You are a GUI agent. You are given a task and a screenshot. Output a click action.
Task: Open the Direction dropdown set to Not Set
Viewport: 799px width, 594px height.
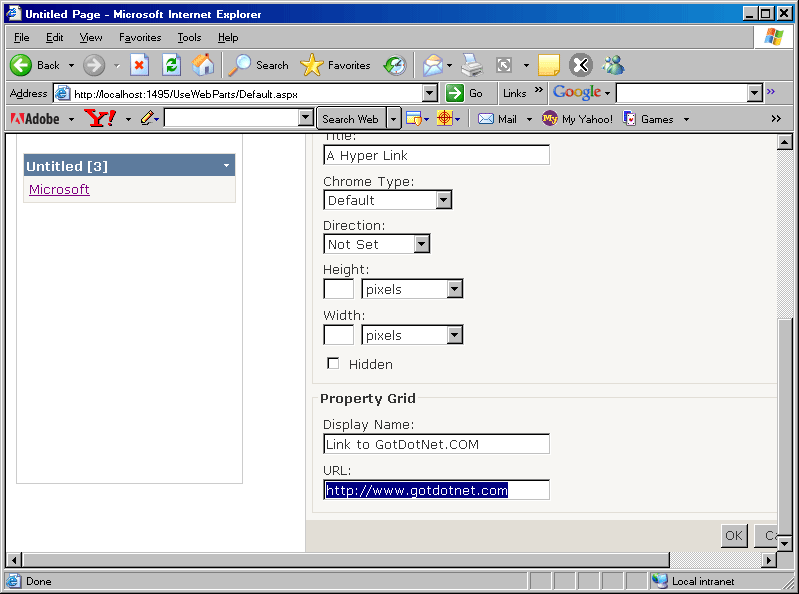coord(421,244)
